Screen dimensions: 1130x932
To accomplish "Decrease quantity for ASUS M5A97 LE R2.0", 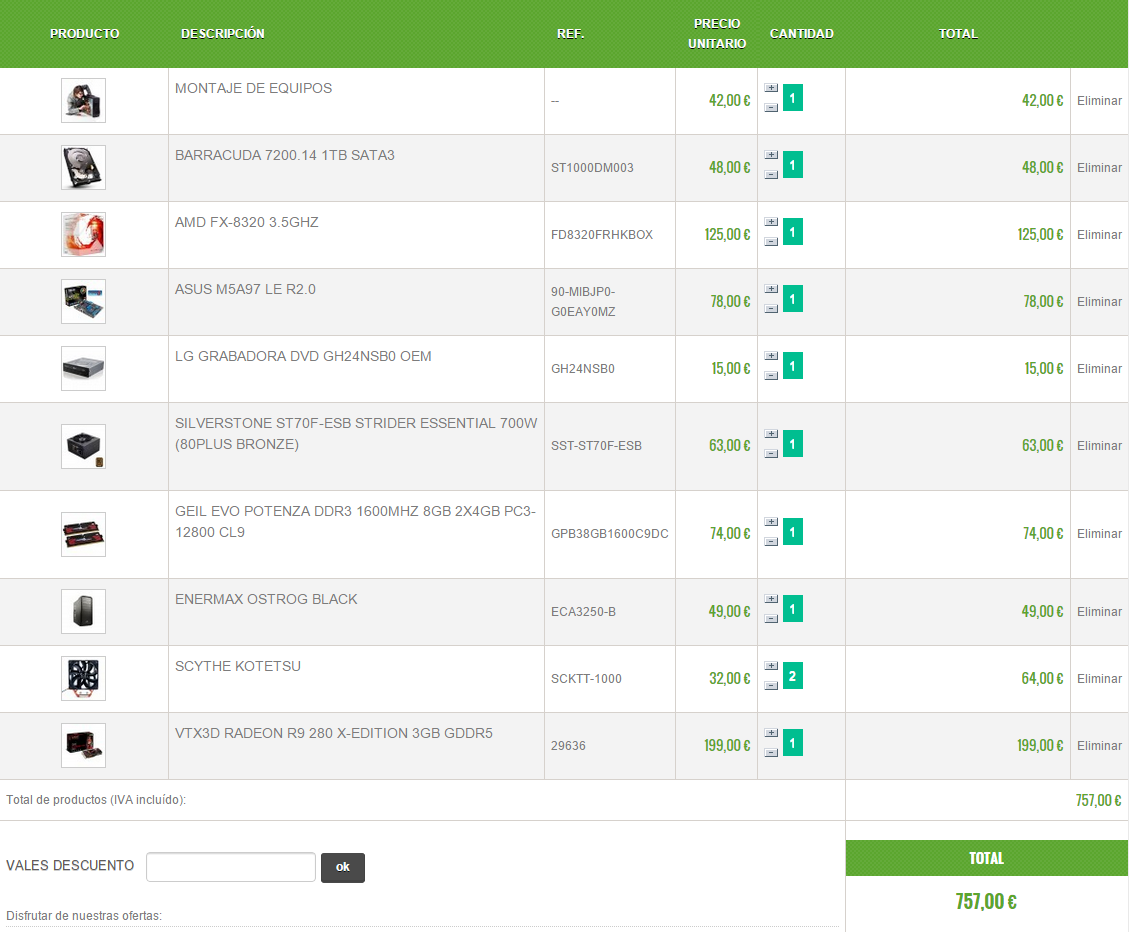I will click(771, 309).
